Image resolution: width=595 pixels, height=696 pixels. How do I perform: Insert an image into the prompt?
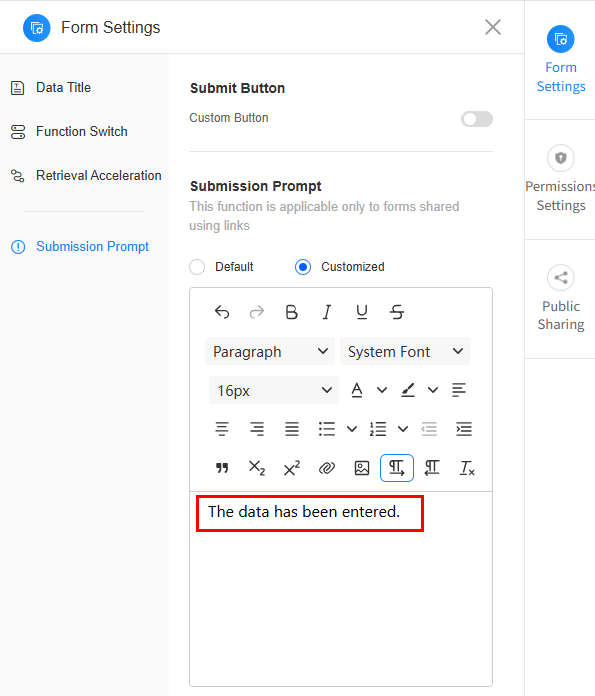coord(362,468)
